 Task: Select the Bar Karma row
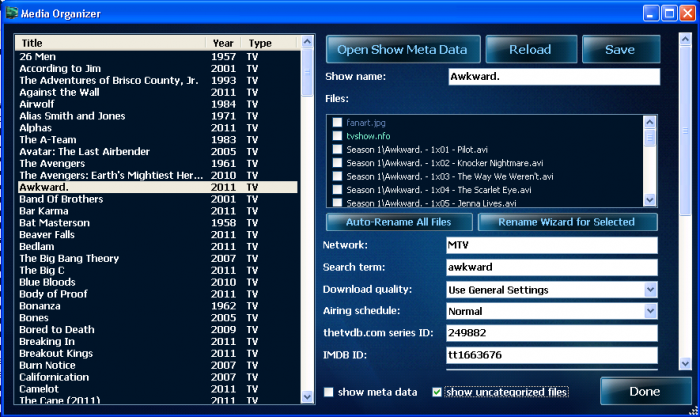click(158, 211)
